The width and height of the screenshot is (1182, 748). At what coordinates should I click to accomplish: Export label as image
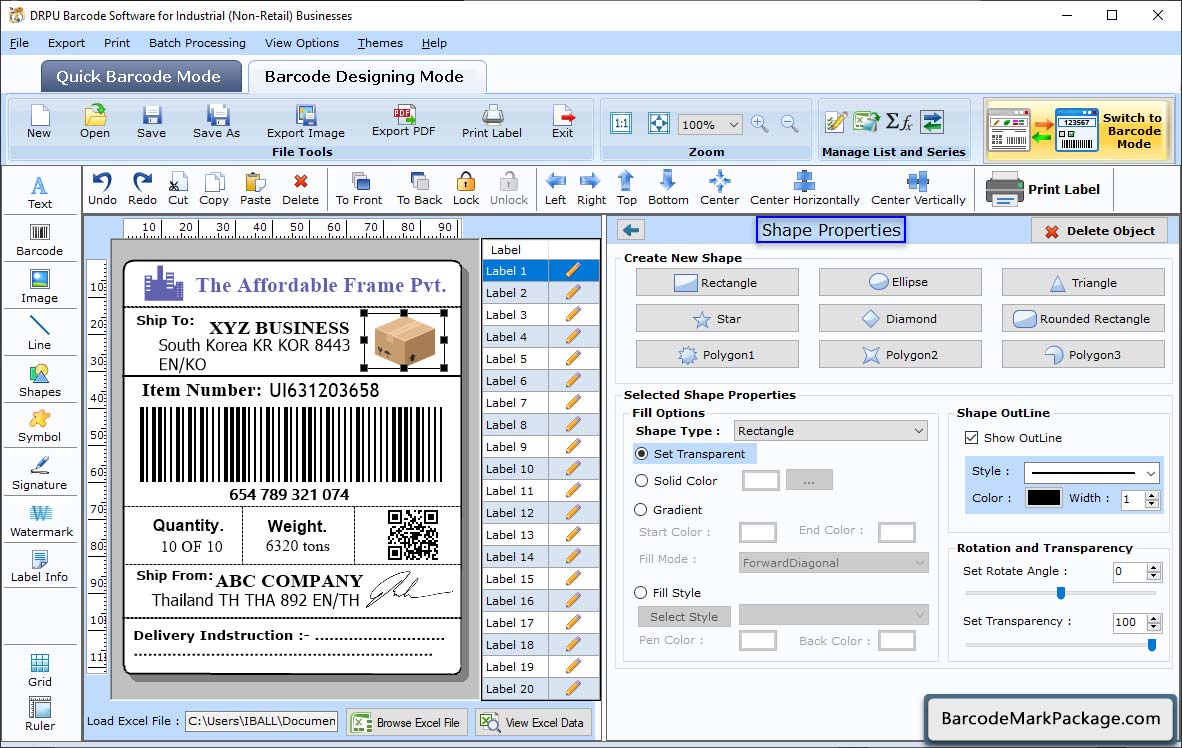click(x=305, y=121)
